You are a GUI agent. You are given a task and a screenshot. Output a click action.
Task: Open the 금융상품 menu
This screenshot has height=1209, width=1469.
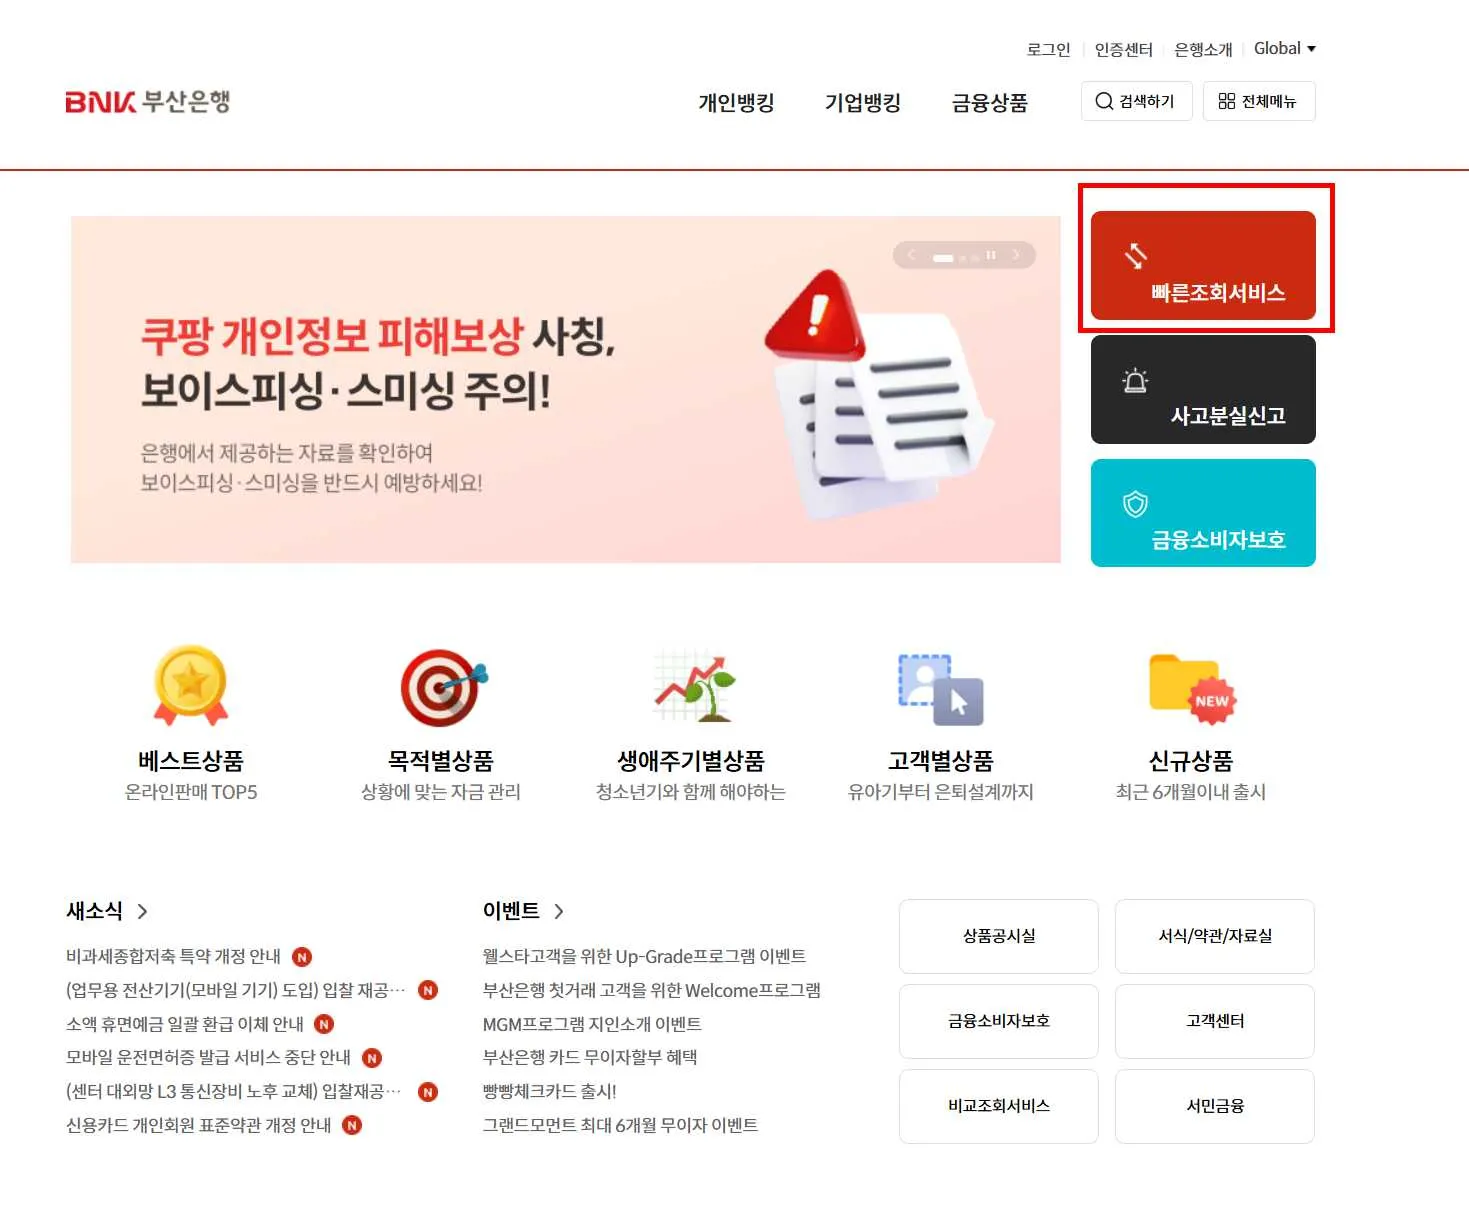point(990,102)
